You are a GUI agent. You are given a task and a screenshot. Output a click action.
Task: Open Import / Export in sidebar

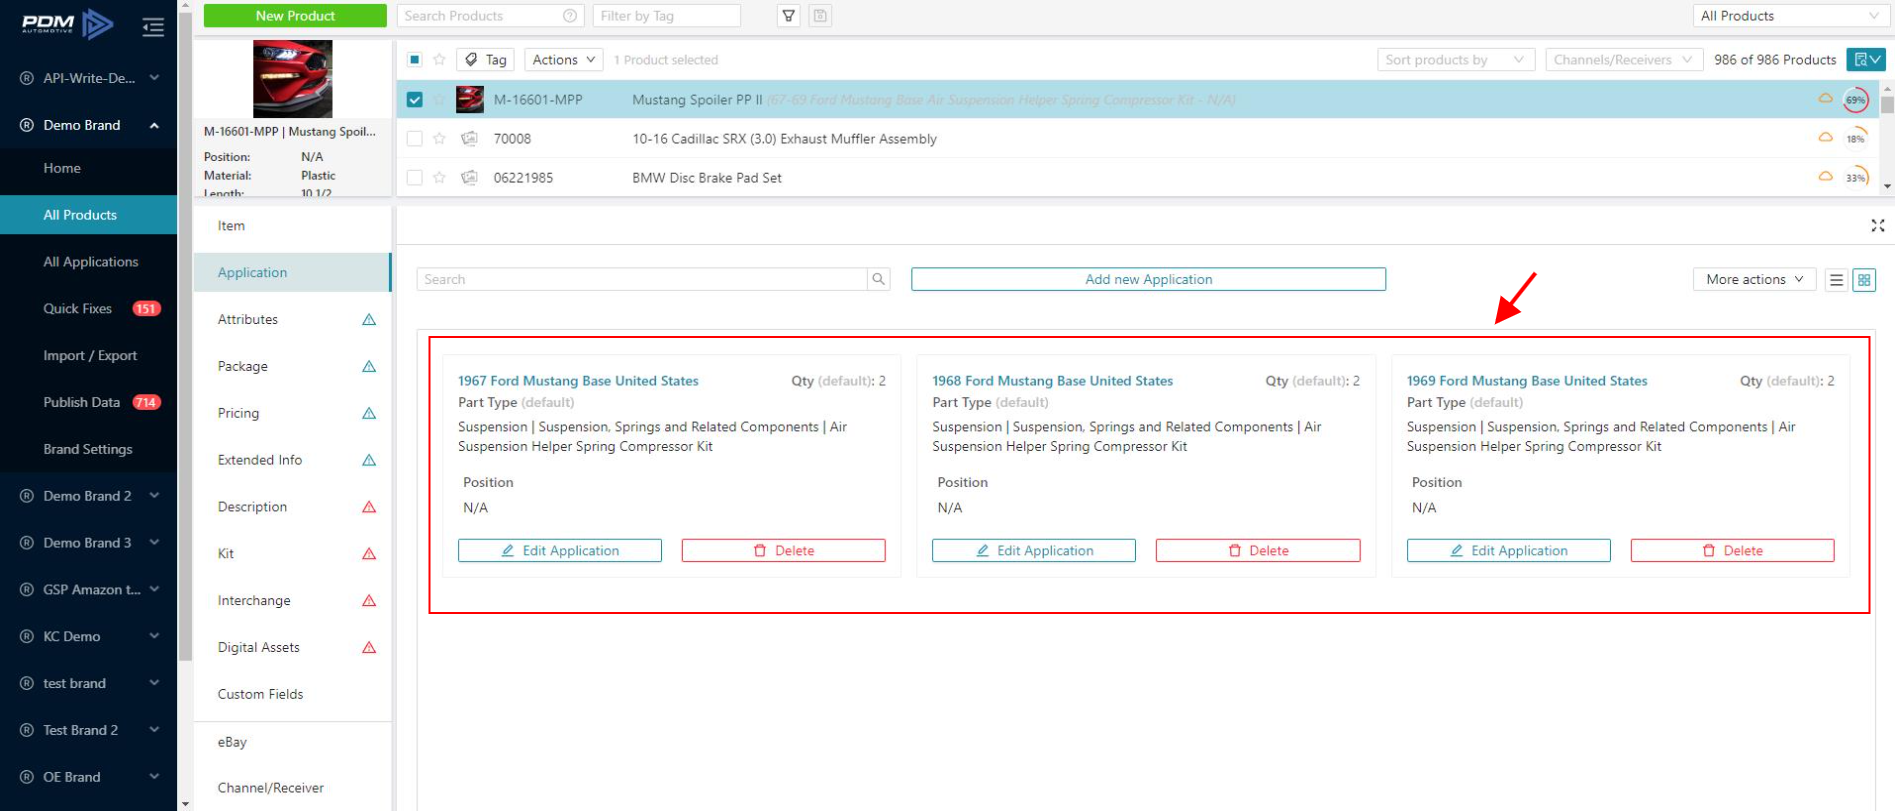click(89, 356)
